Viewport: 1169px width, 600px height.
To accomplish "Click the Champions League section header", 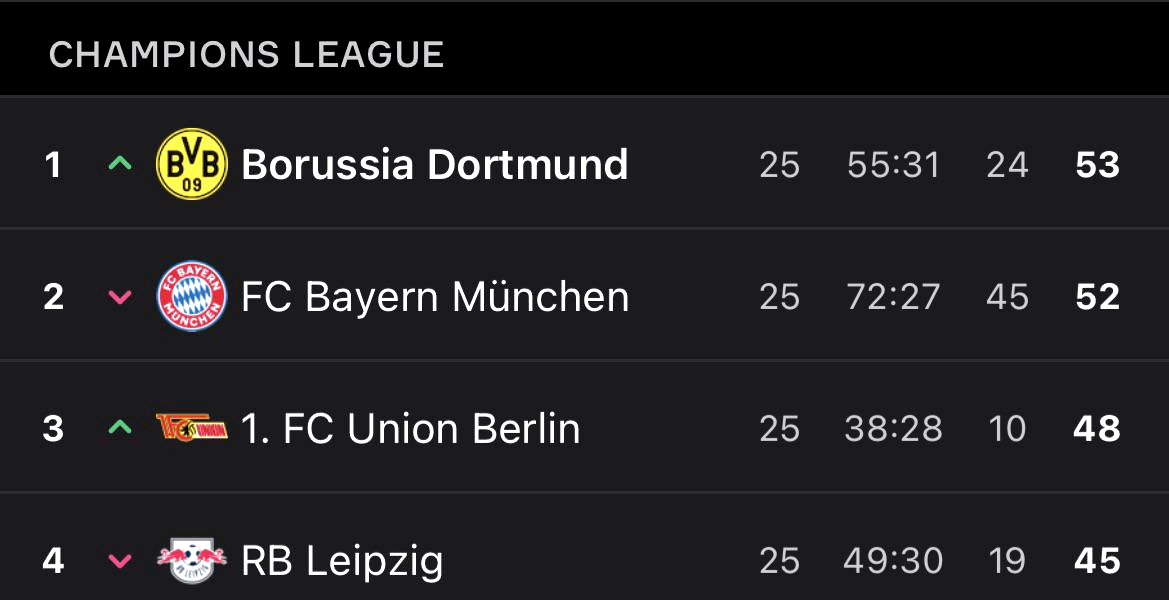I will click(246, 54).
